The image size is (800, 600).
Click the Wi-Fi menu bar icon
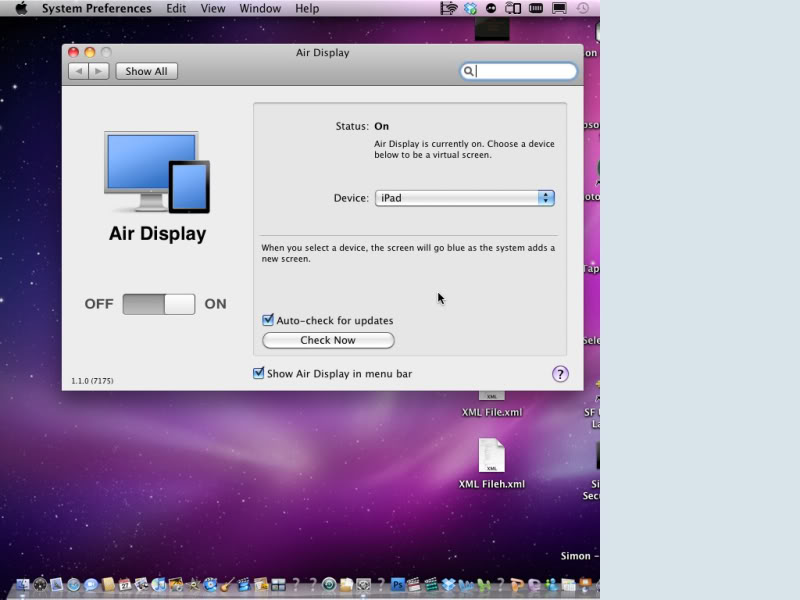point(448,8)
